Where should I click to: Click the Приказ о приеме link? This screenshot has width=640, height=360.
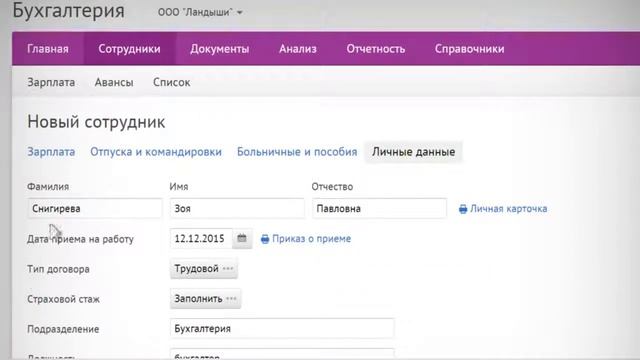coord(311,239)
